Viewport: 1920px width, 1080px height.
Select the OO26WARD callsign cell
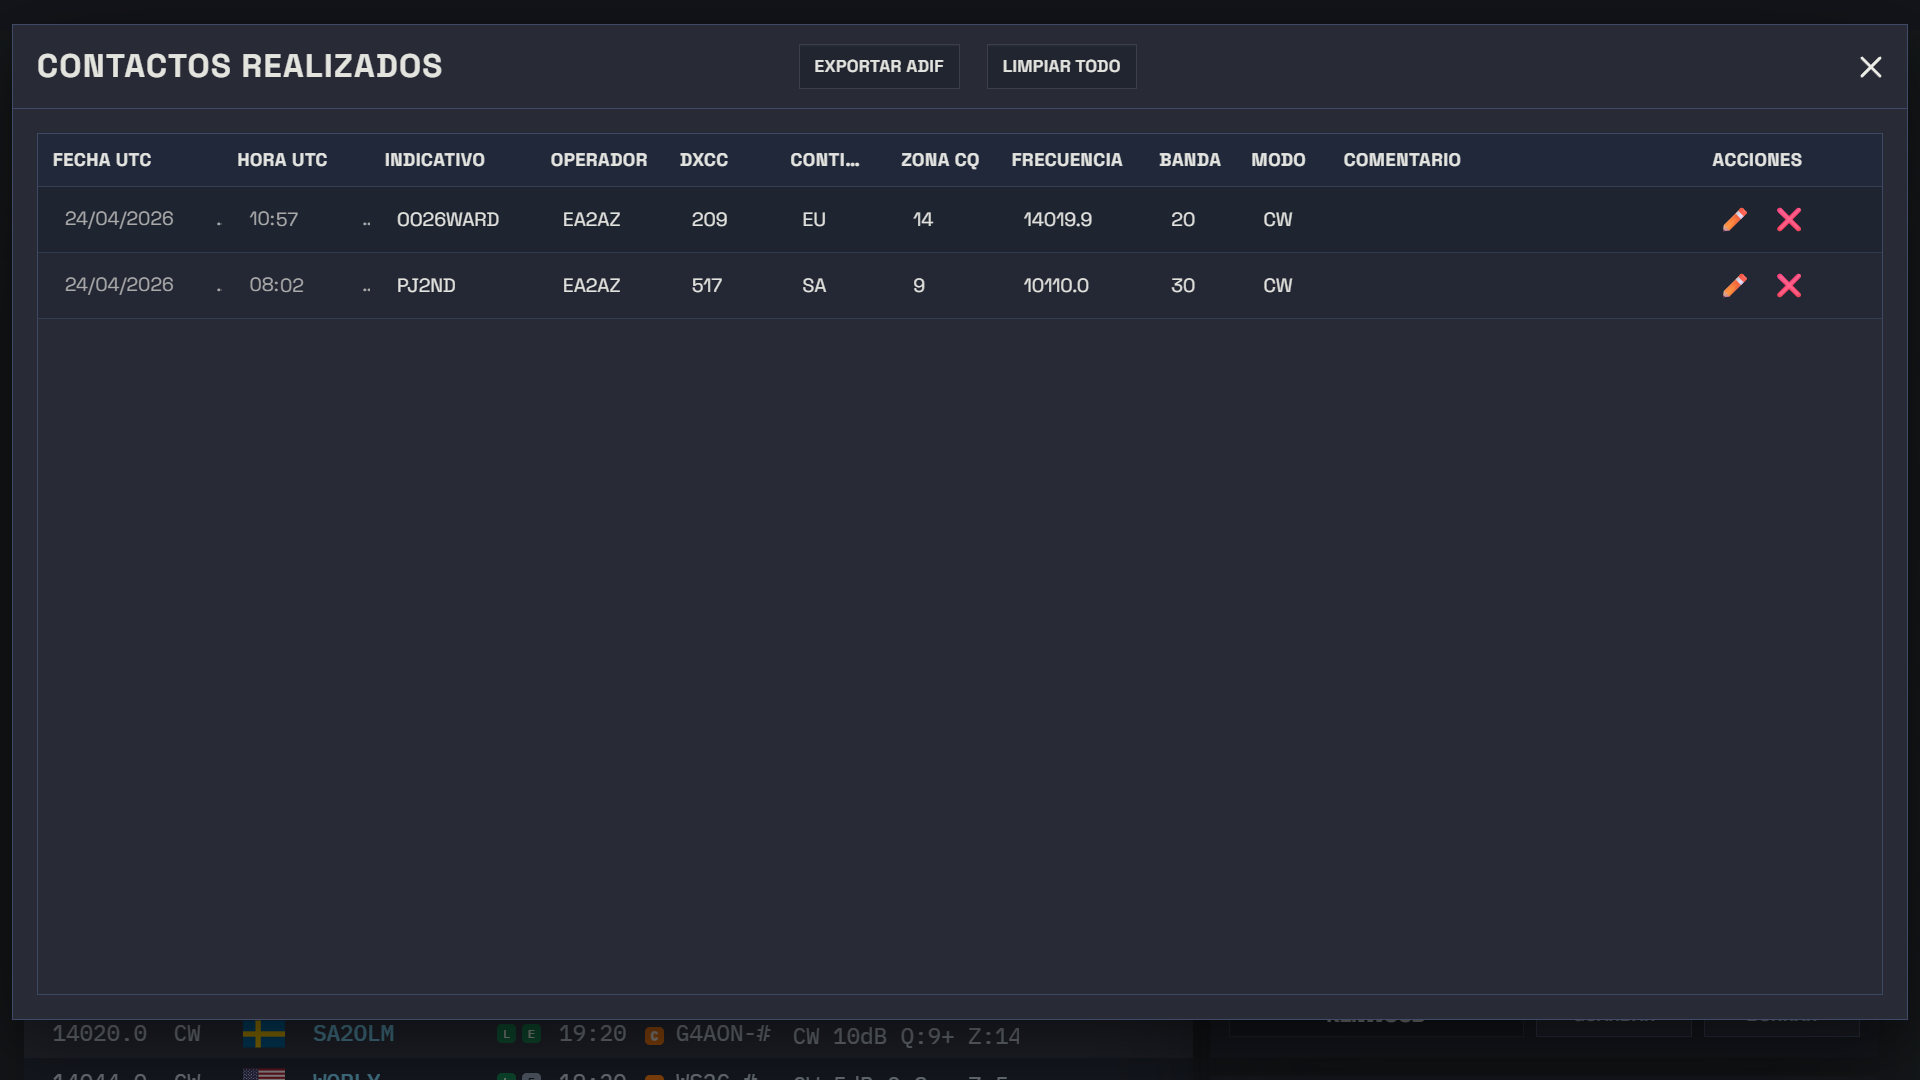pos(448,220)
